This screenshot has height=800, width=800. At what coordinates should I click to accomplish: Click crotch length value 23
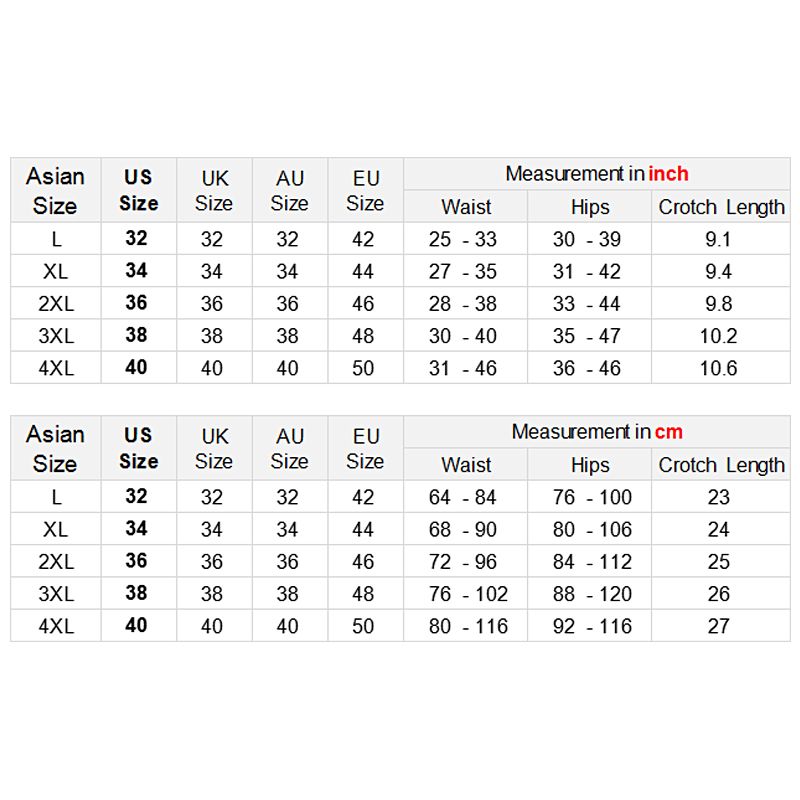point(718,497)
